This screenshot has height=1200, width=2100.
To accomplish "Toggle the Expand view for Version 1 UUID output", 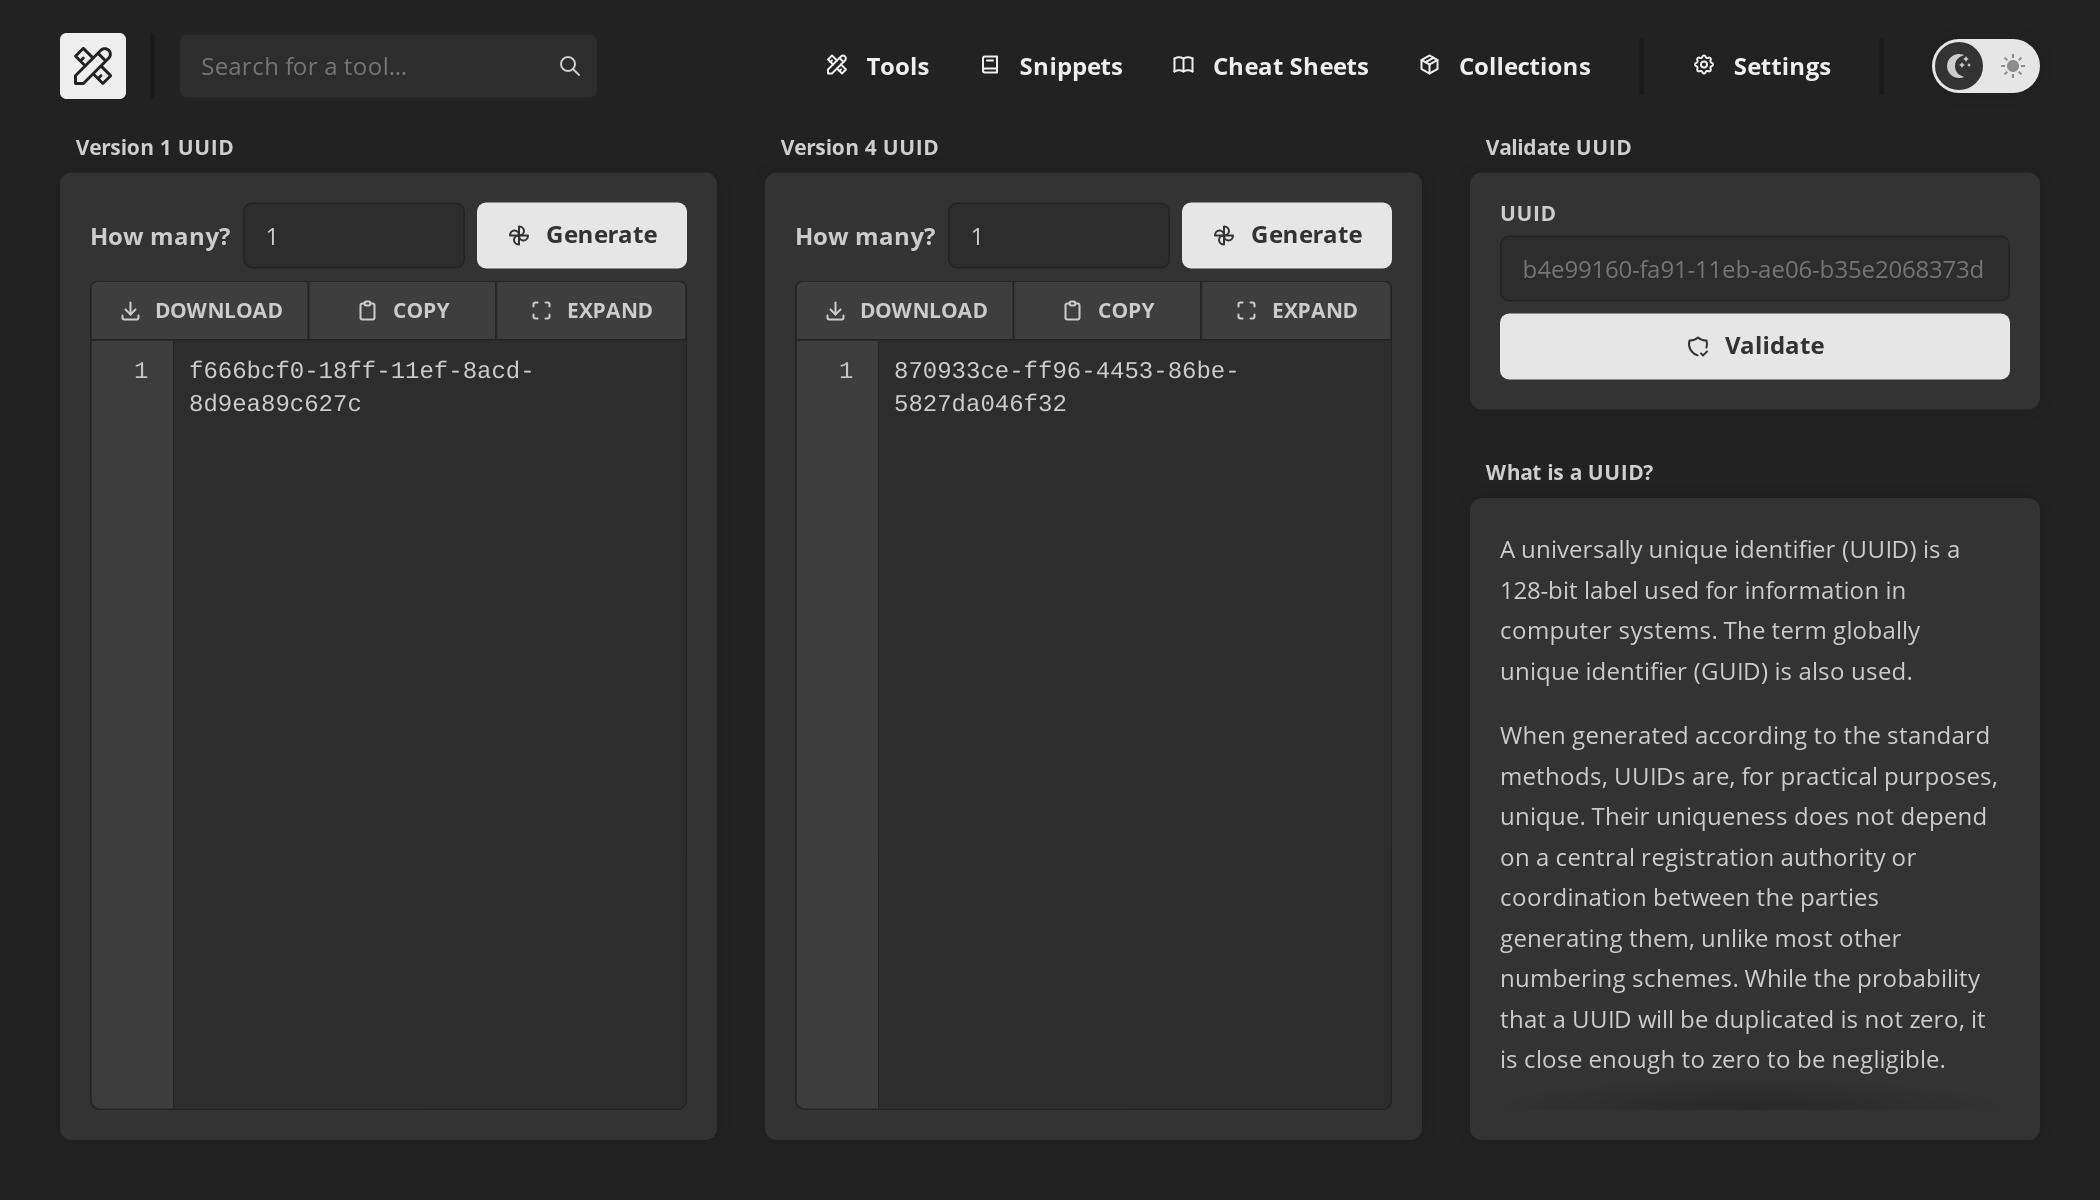I will pyautogui.click(x=590, y=310).
